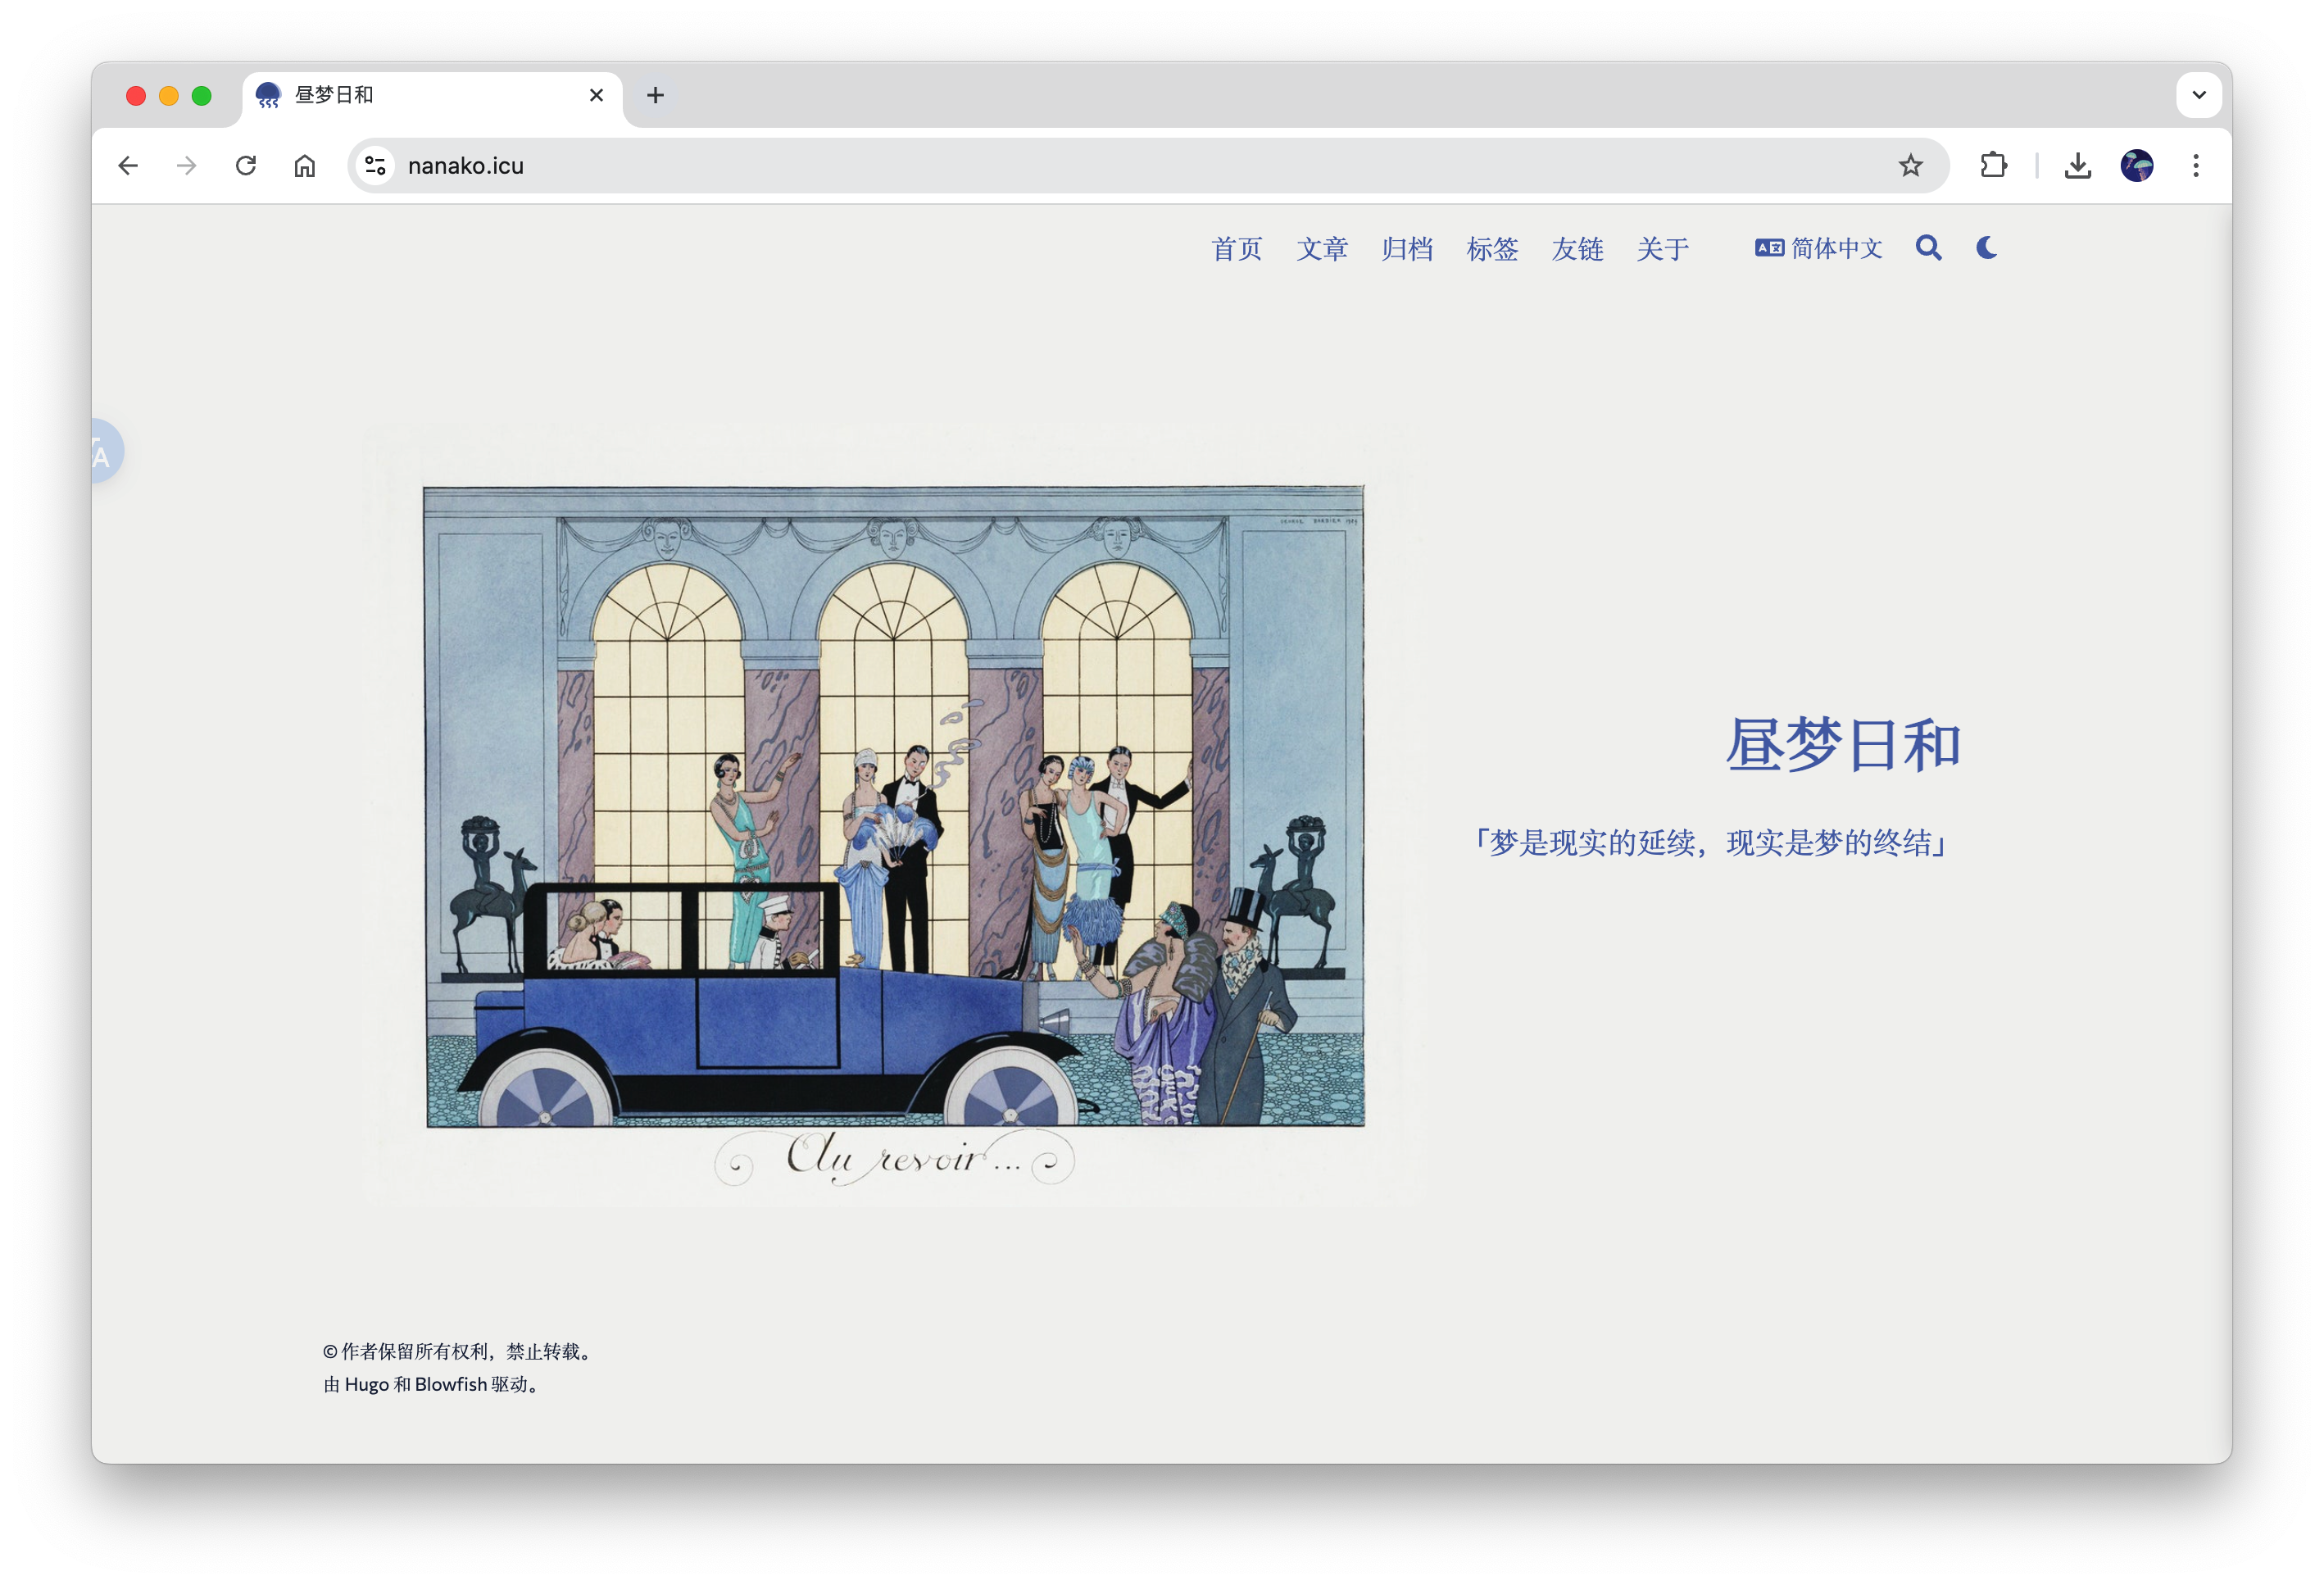
Task: Expand the tab search chevron
Action: coord(2198,95)
